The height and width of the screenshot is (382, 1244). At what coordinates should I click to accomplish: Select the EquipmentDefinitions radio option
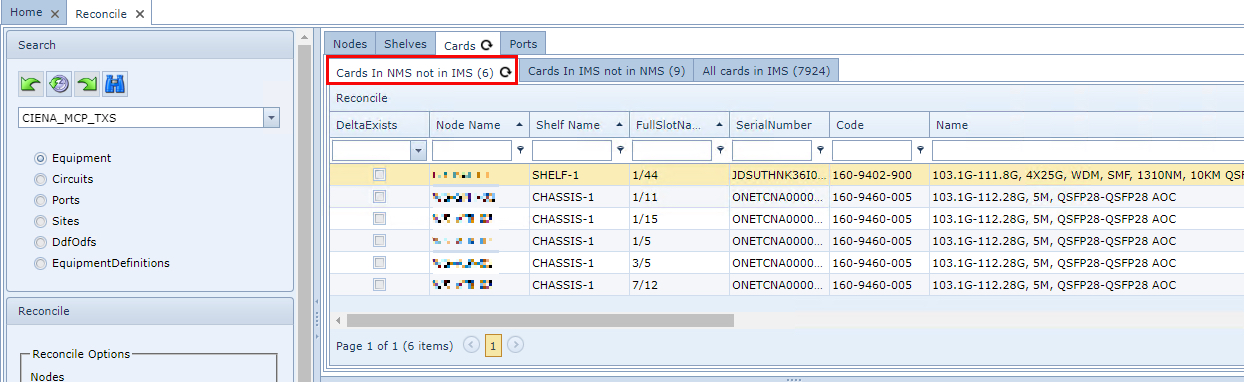40,263
